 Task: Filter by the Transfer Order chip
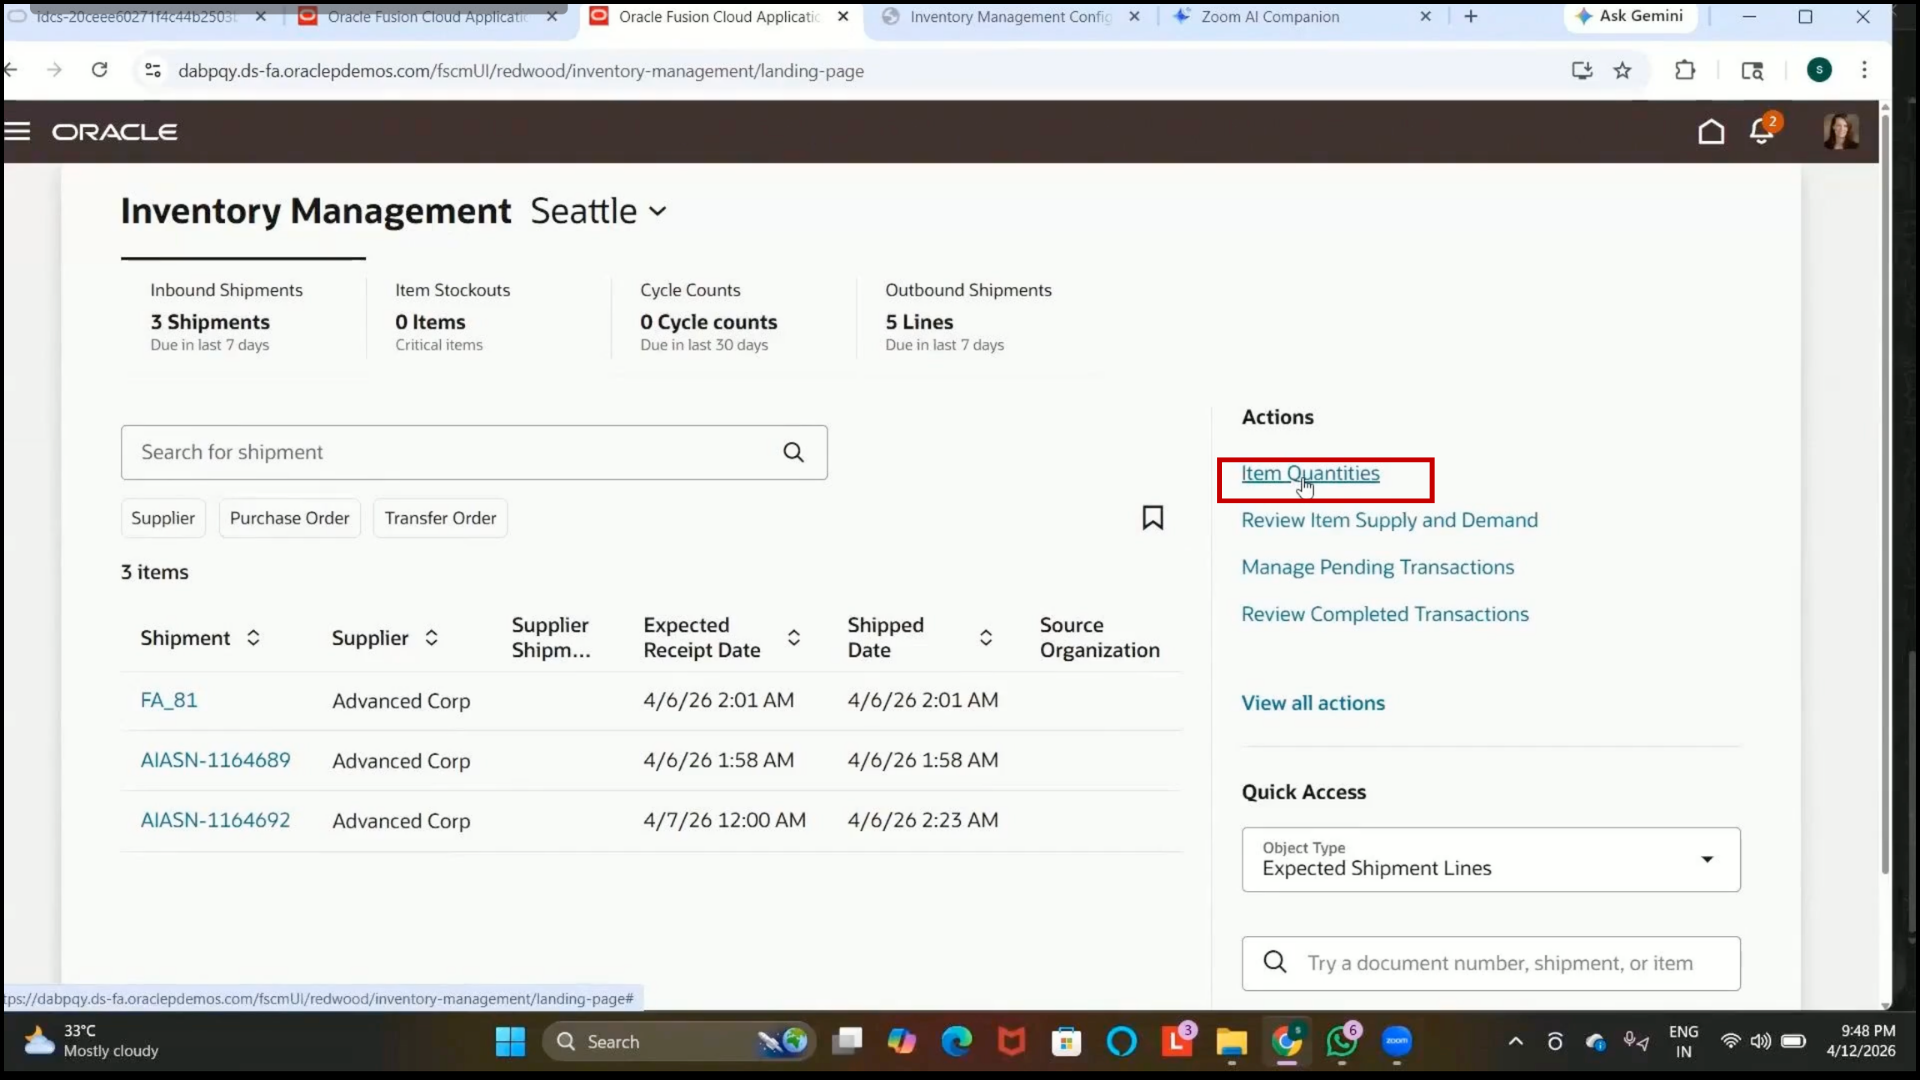coord(440,518)
